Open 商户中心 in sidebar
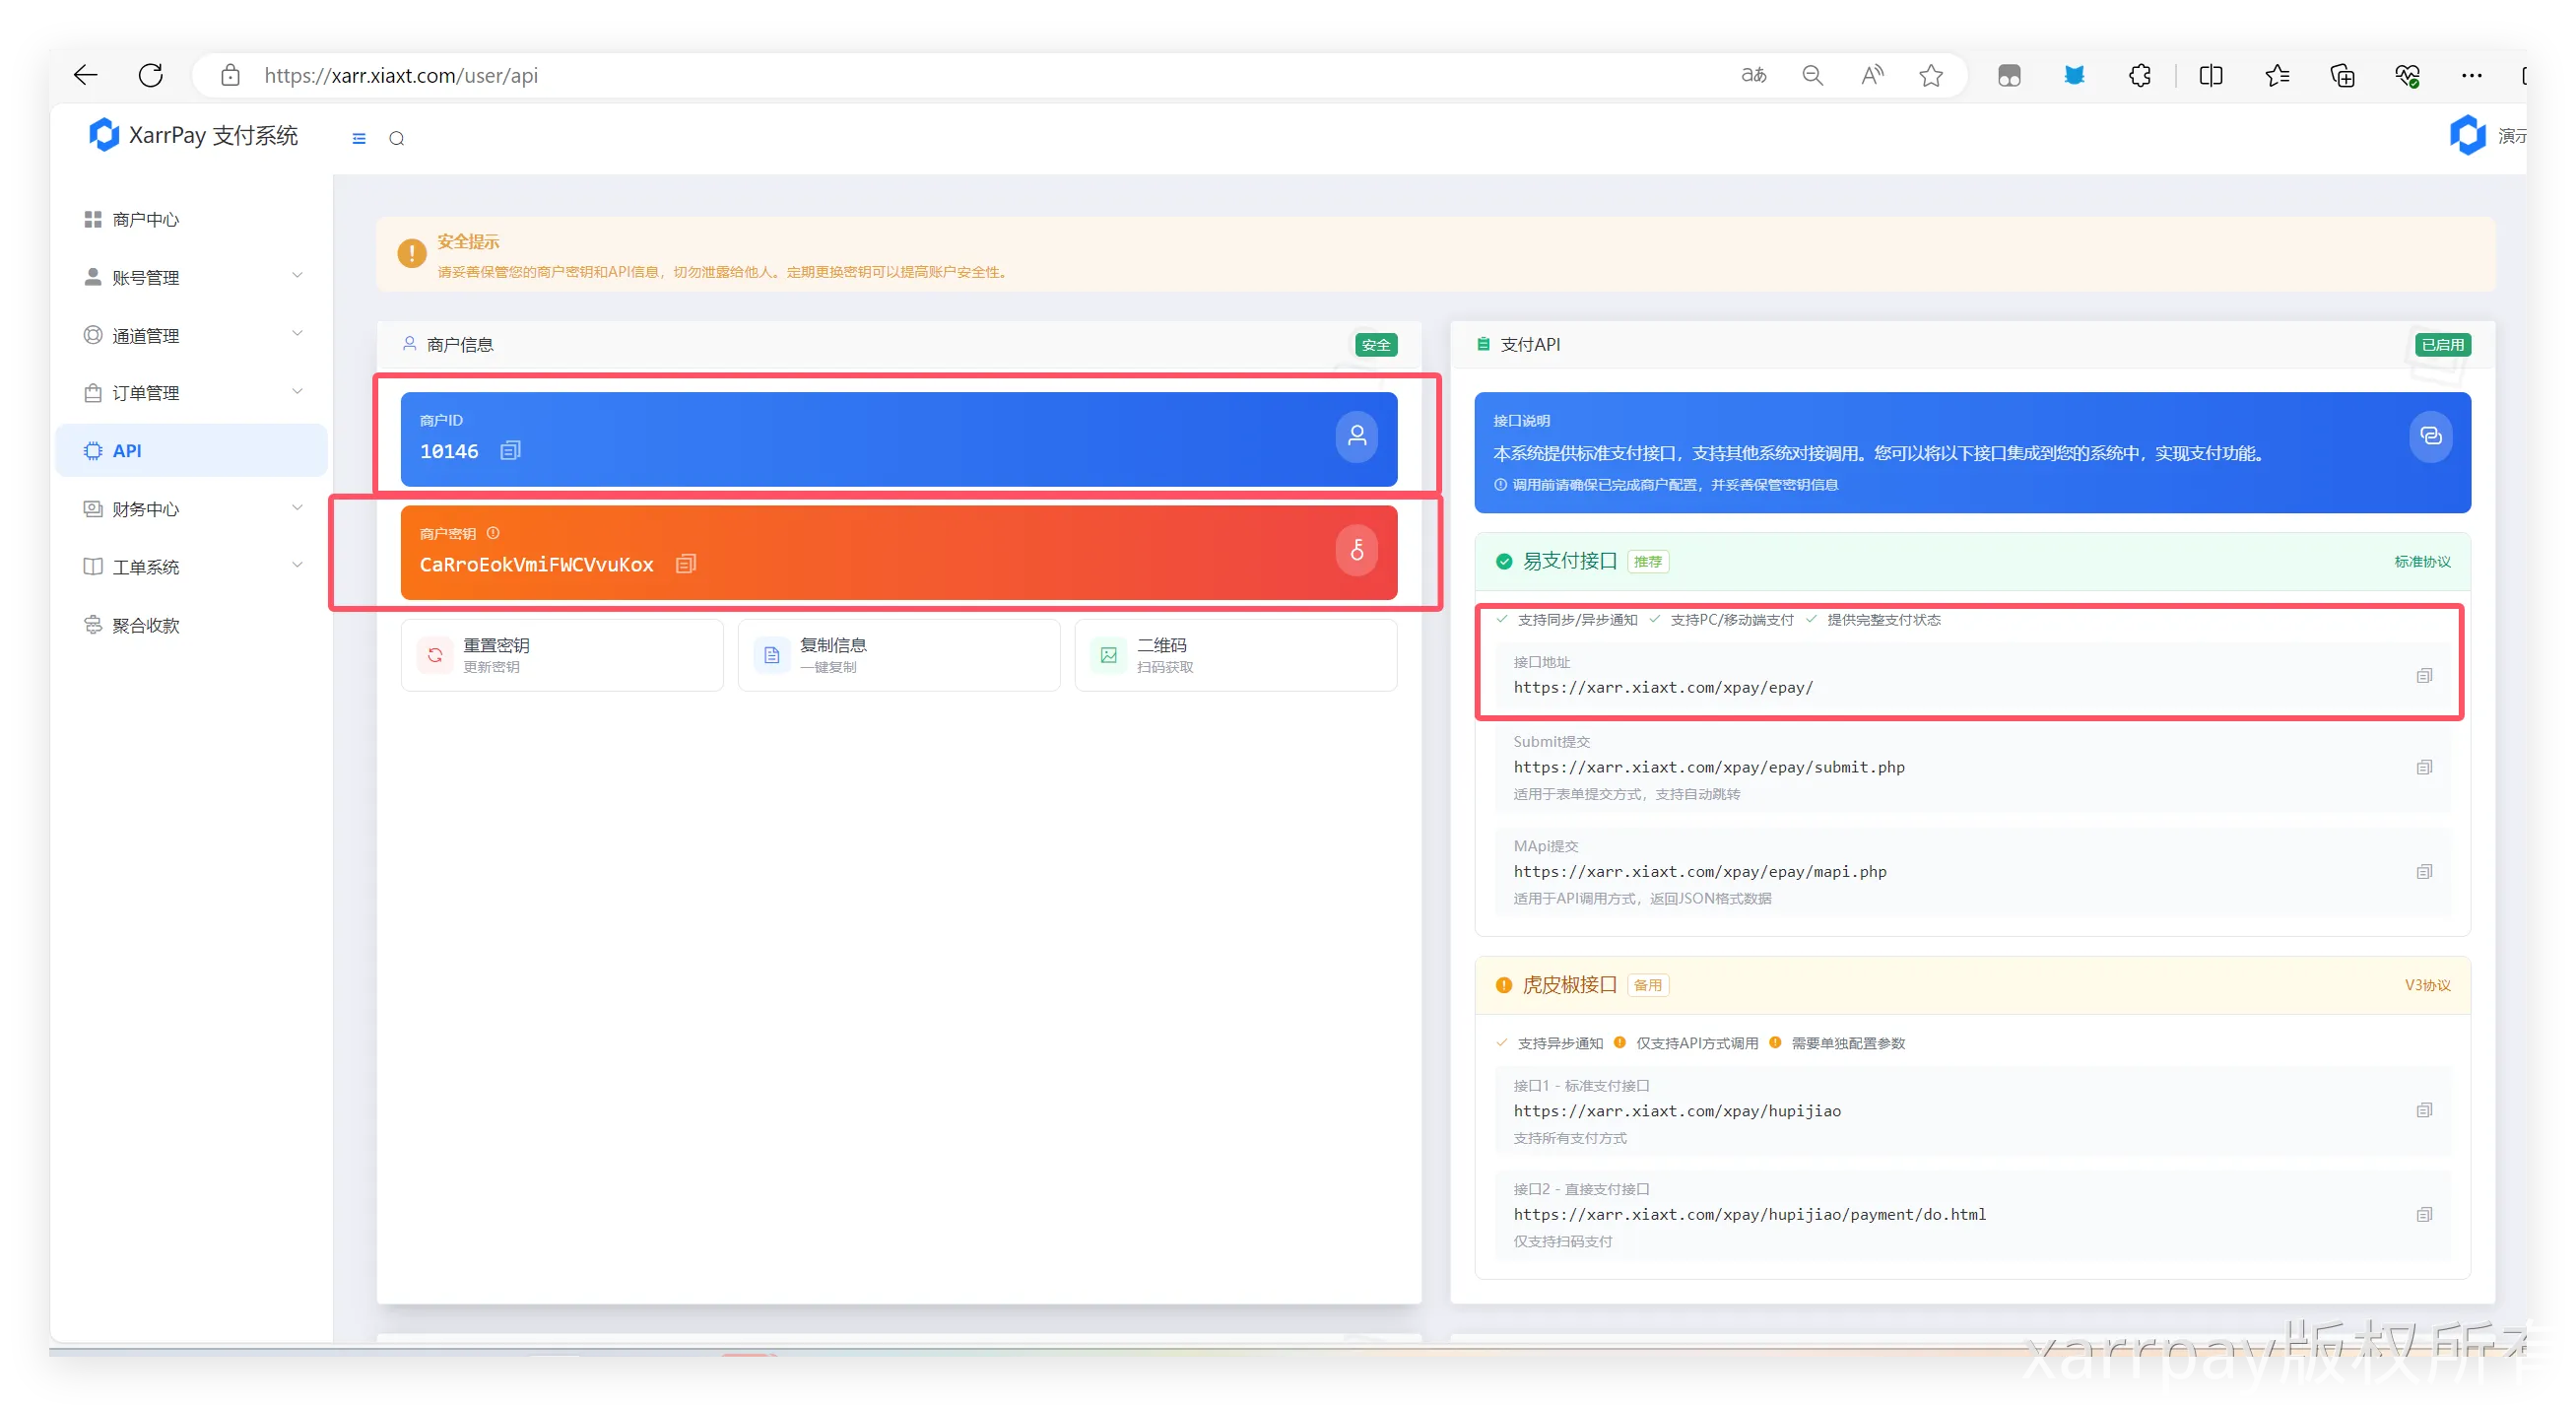Image resolution: width=2576 pixels, height=1406 pixels. [x=145, y=219]
